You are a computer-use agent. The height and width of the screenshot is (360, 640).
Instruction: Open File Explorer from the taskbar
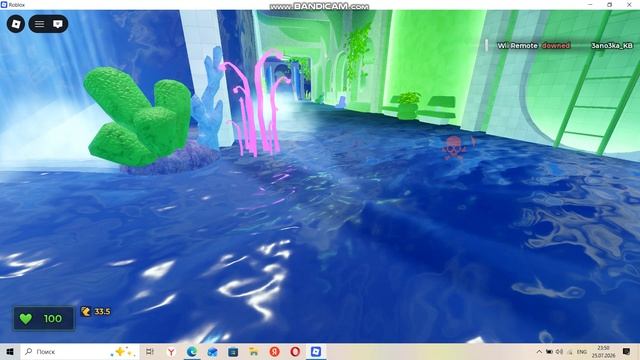coord(254,351)
